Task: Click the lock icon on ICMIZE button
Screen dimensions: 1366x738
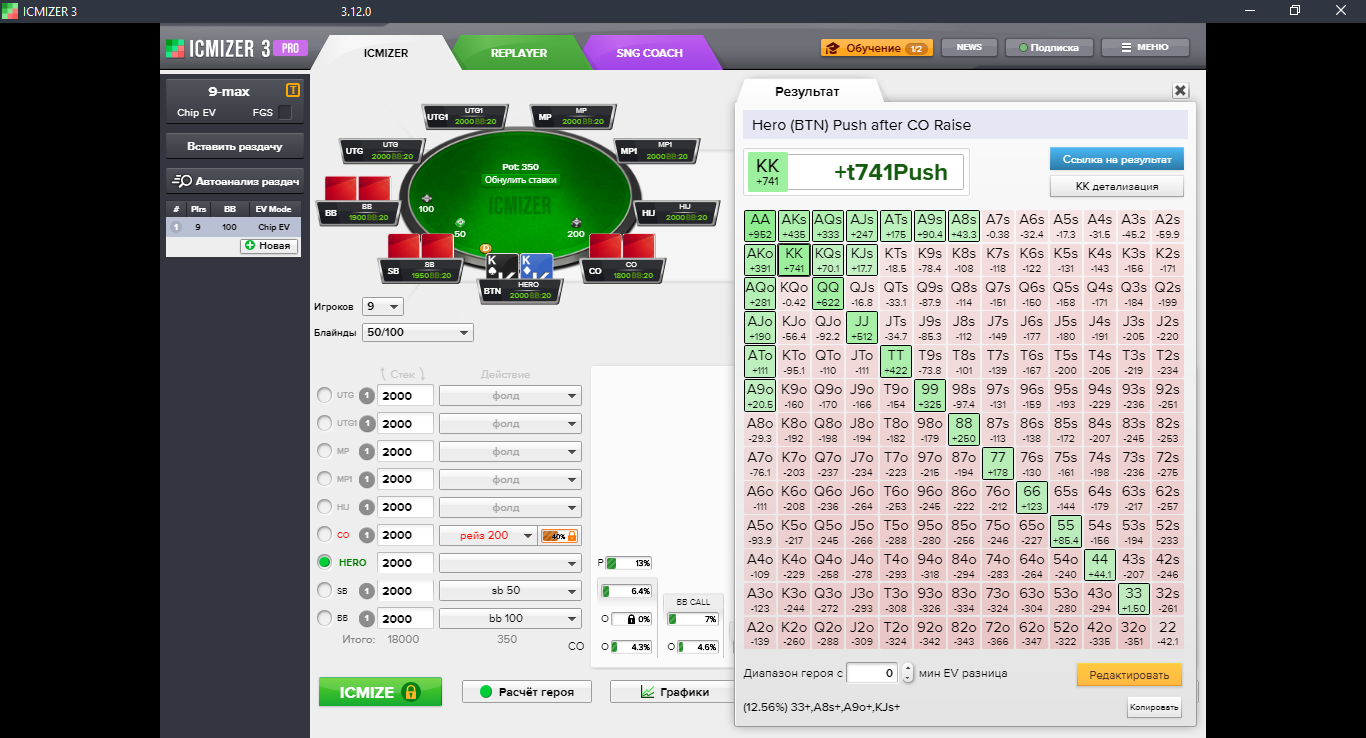Action: [x=409, y=691]
